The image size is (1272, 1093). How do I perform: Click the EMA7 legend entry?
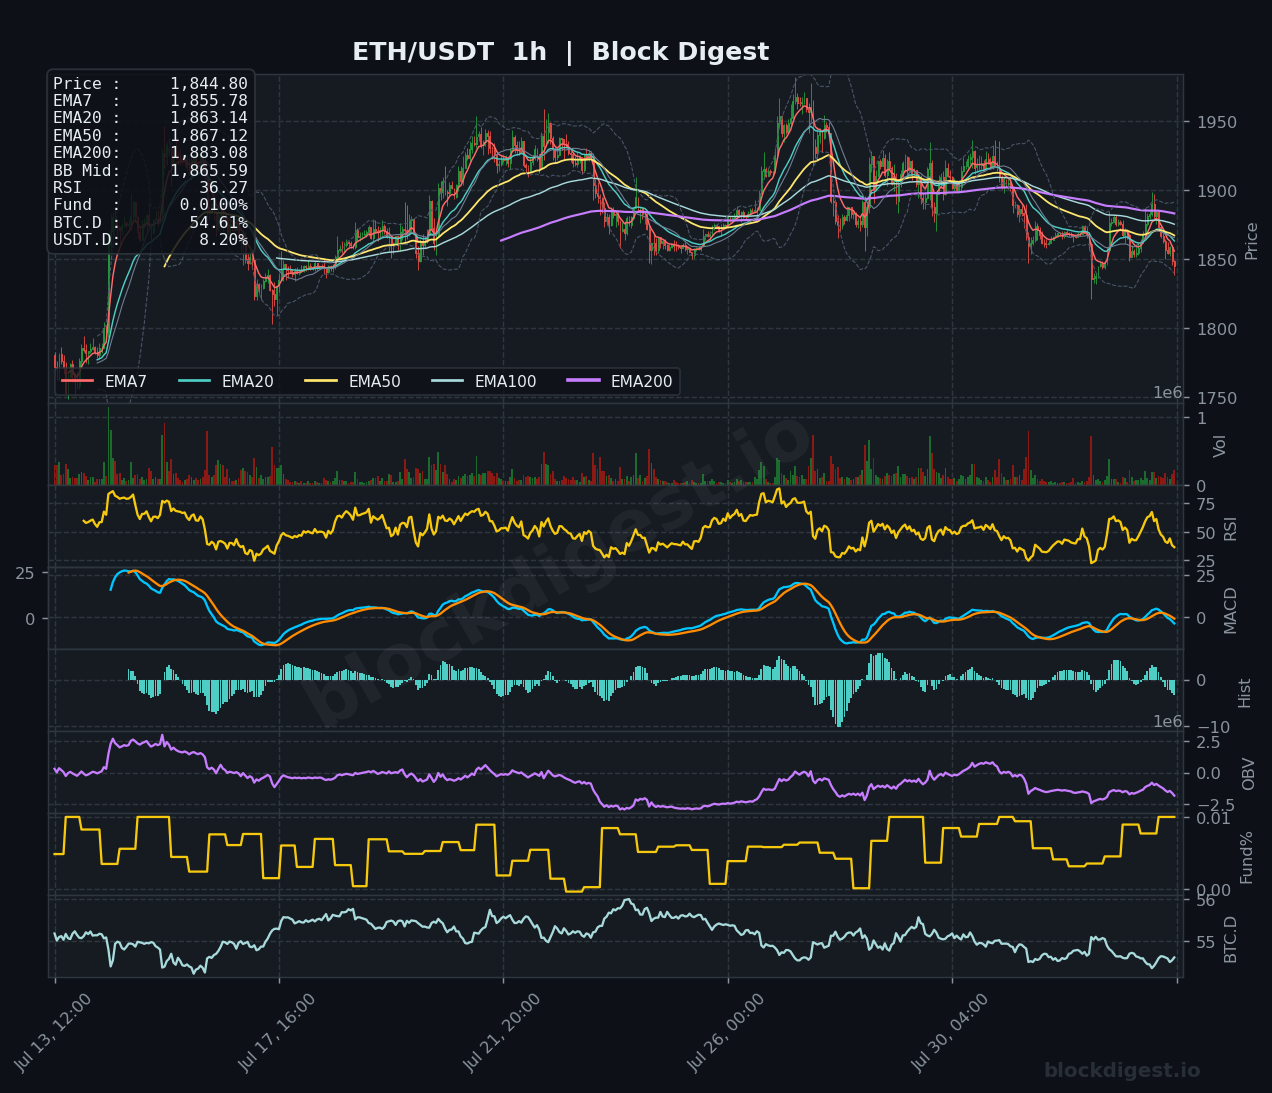(104, 381)
